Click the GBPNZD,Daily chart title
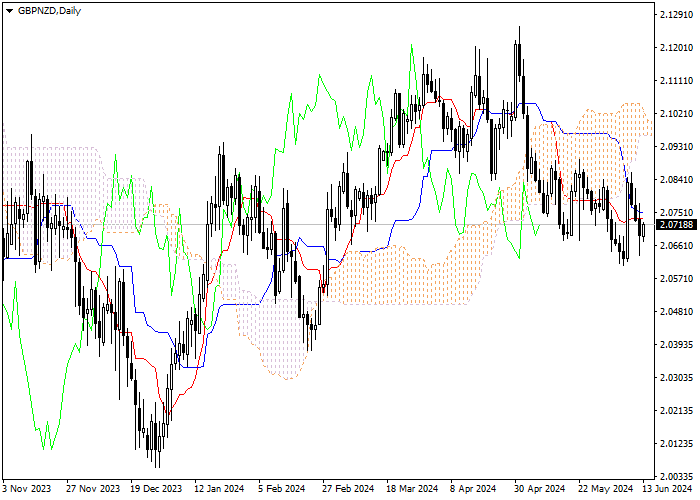The image size is (700, 500). pyautogui.click(x=49, y=11)
